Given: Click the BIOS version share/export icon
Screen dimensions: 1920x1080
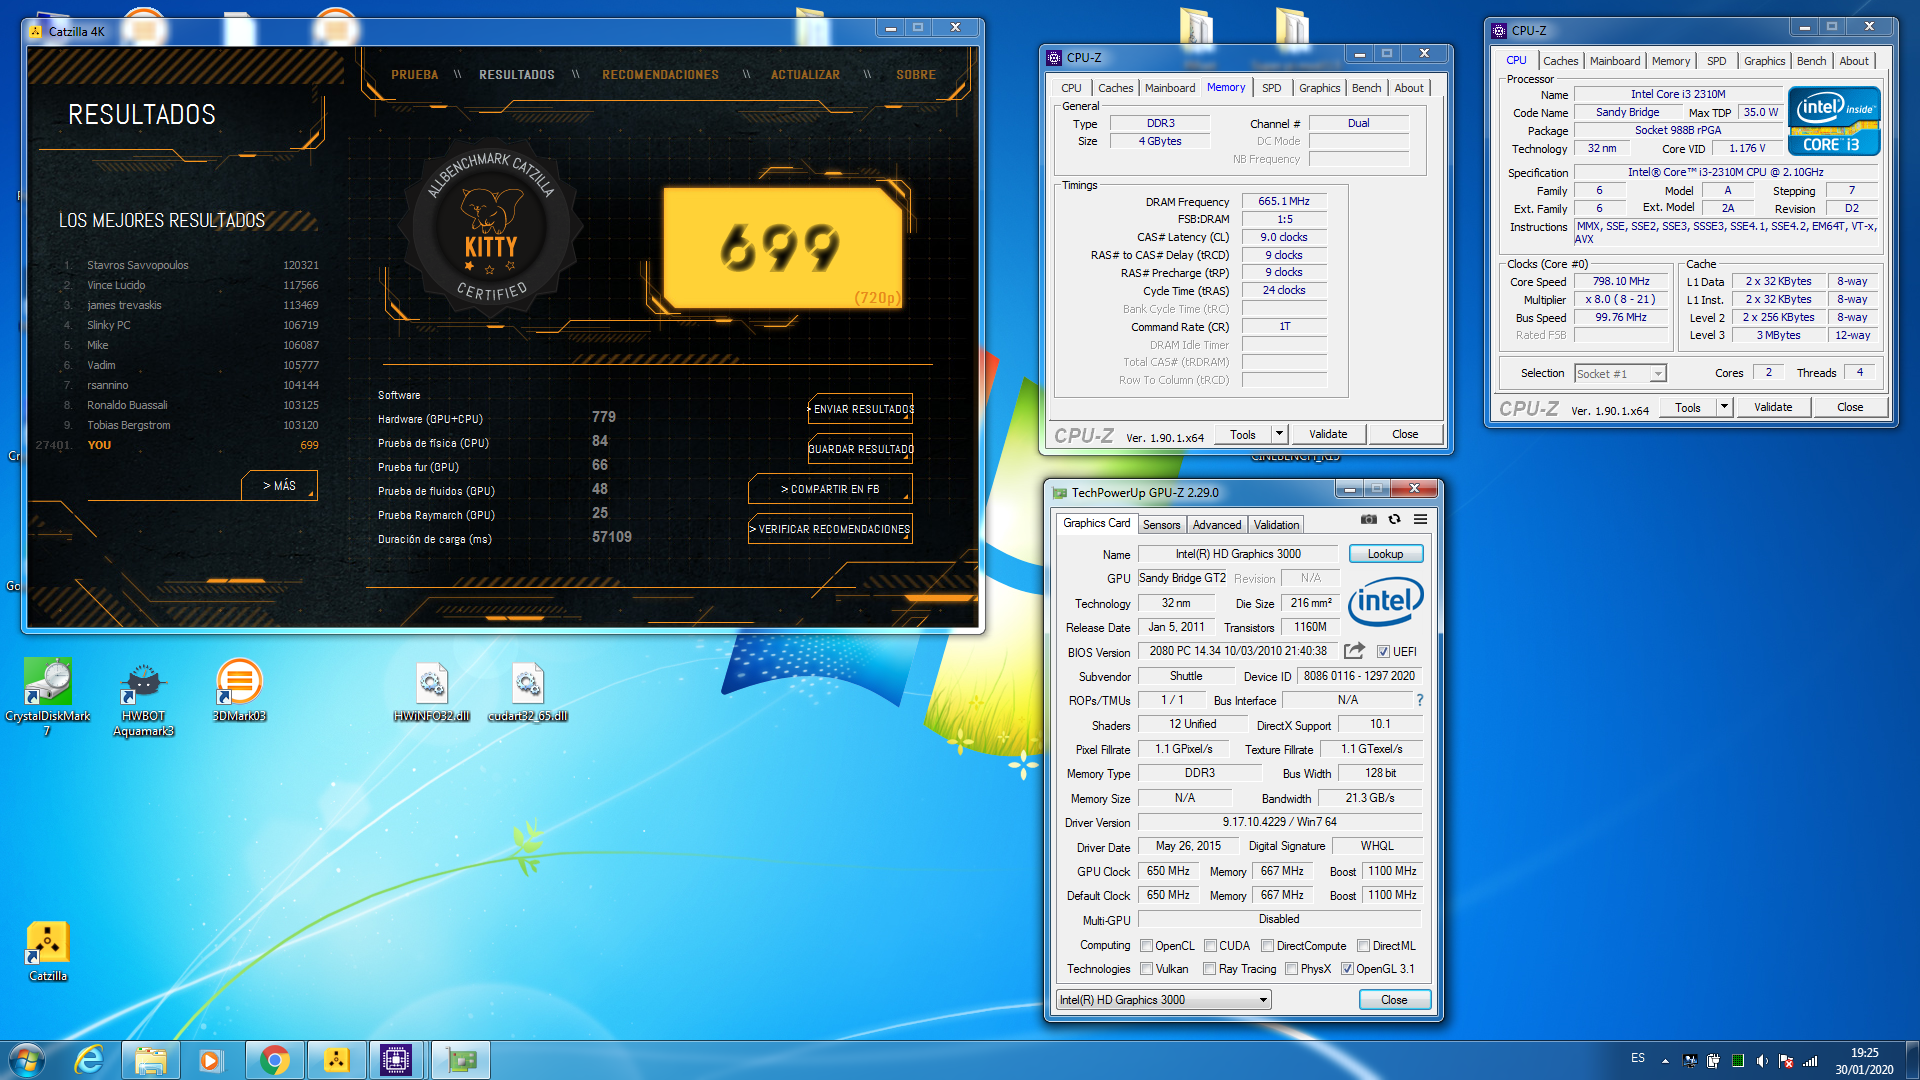Looking at the screenshot, I should pyautogui.click(x=1354, y=651).
